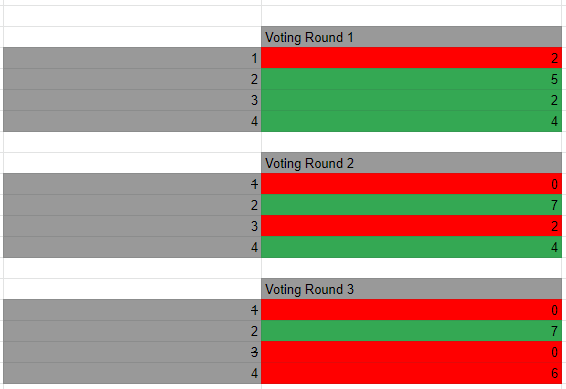Select Round 2 green cell showing 7

pyautogui.click(x=412, y=205)
